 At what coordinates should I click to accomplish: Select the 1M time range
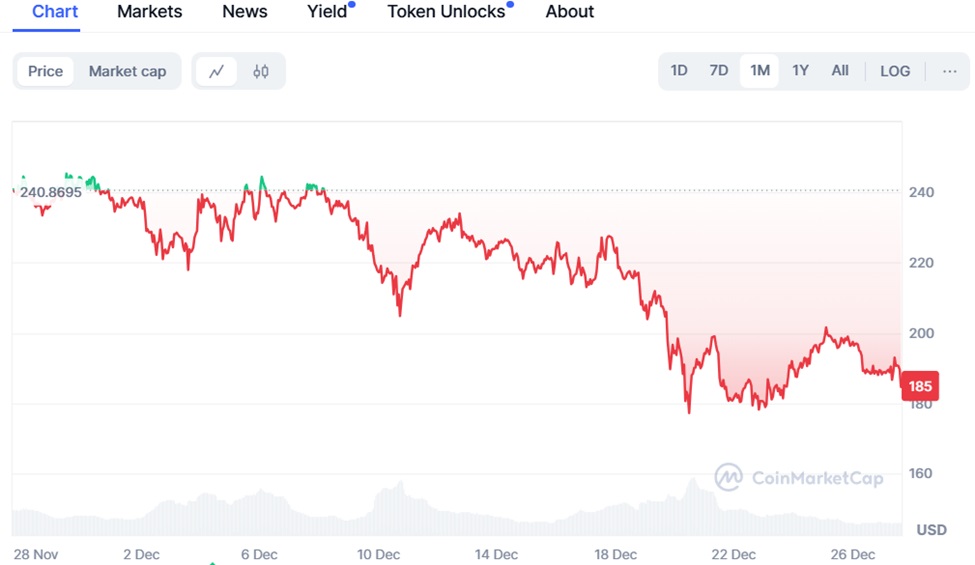(760, 71)
